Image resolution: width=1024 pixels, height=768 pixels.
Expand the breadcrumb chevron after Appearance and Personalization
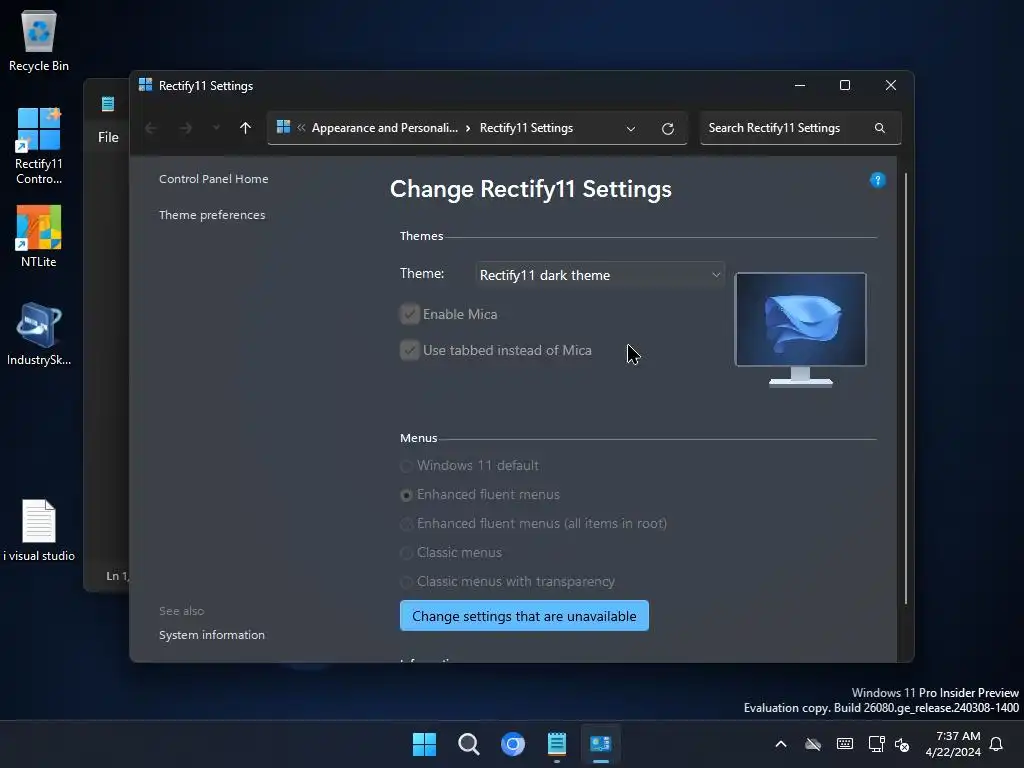[468, 129]
